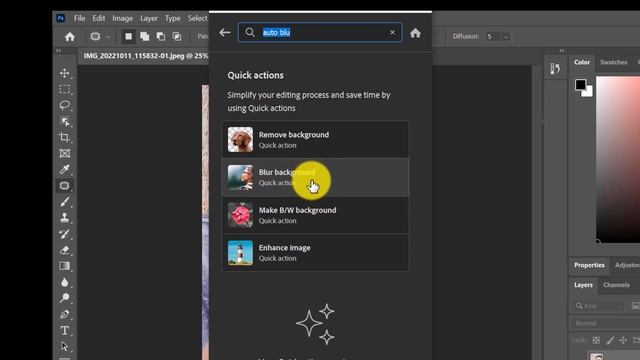Switch to the Color tab
The image size is (640, 360).
pyautogui.click(x=582, y=62)
